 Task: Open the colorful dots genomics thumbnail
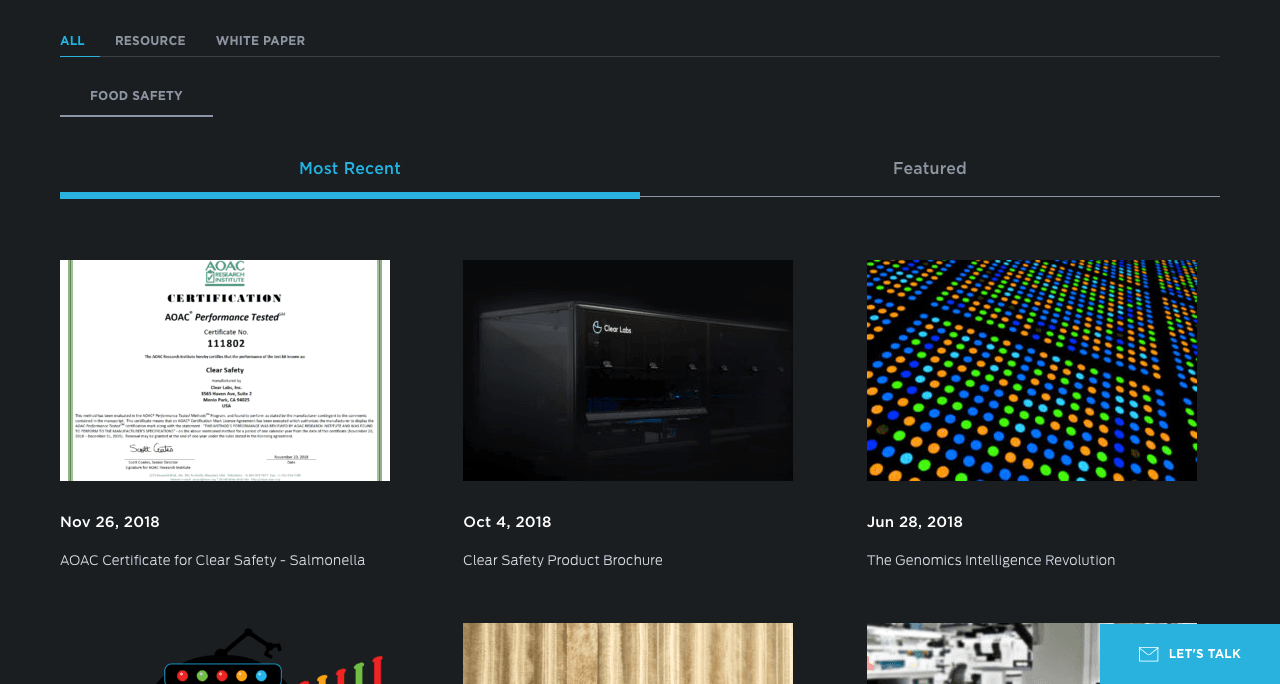click(1032, 370)
